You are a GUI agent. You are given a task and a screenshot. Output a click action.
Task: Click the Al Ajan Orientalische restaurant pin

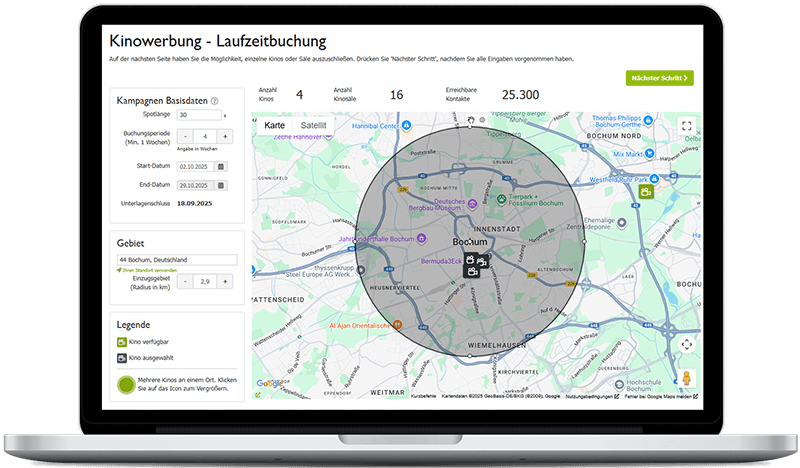click(397, 325)
